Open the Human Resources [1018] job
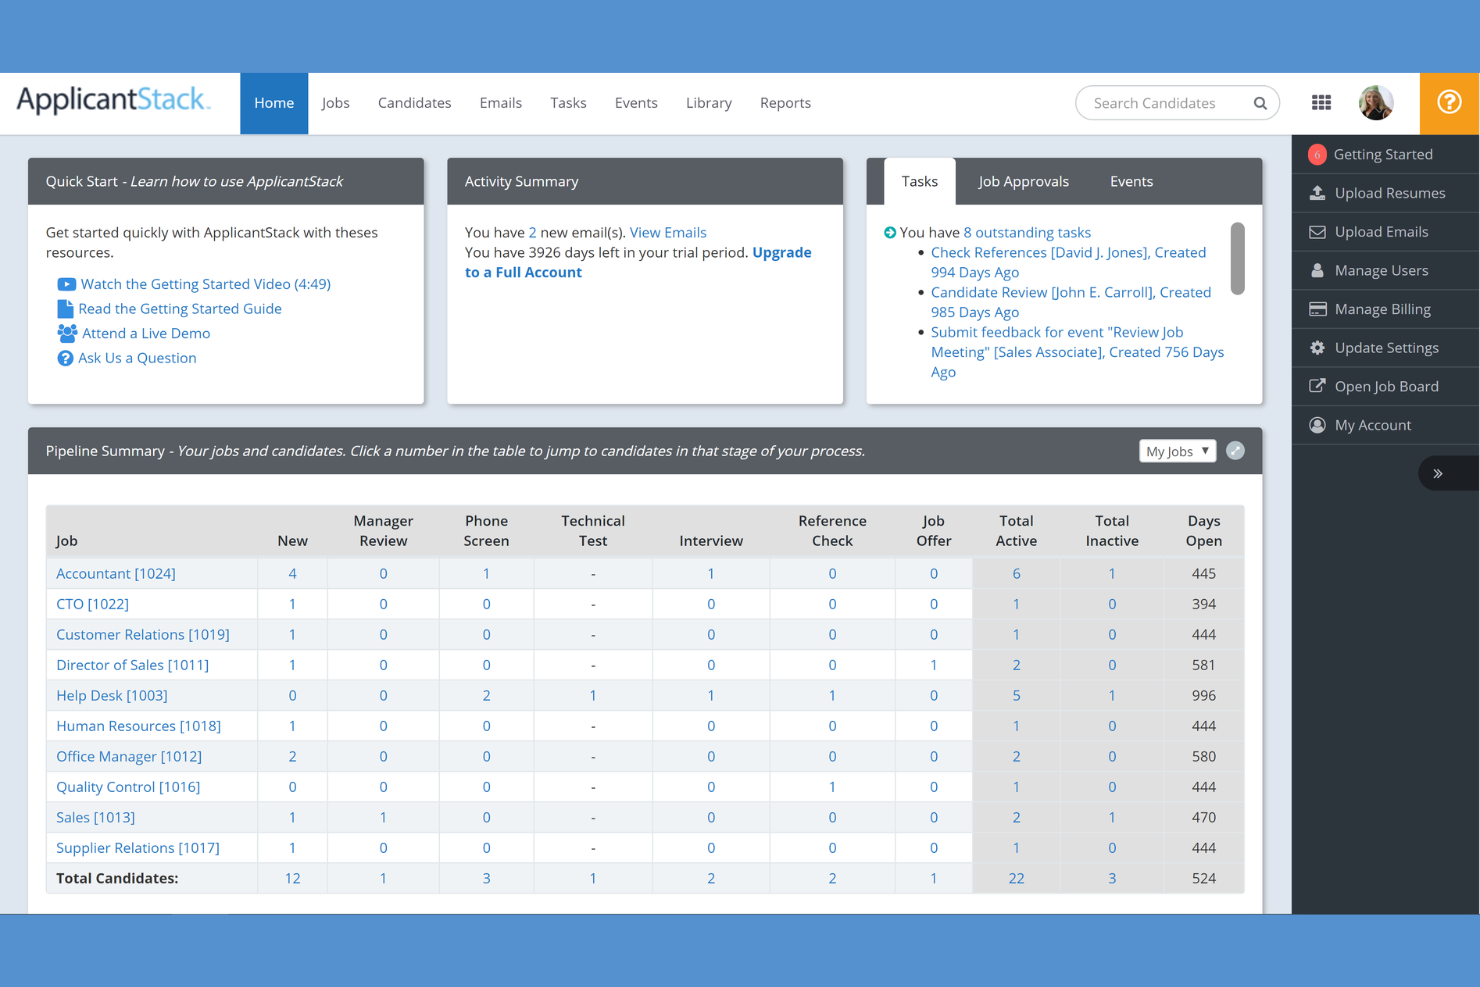 coord(139,726)
